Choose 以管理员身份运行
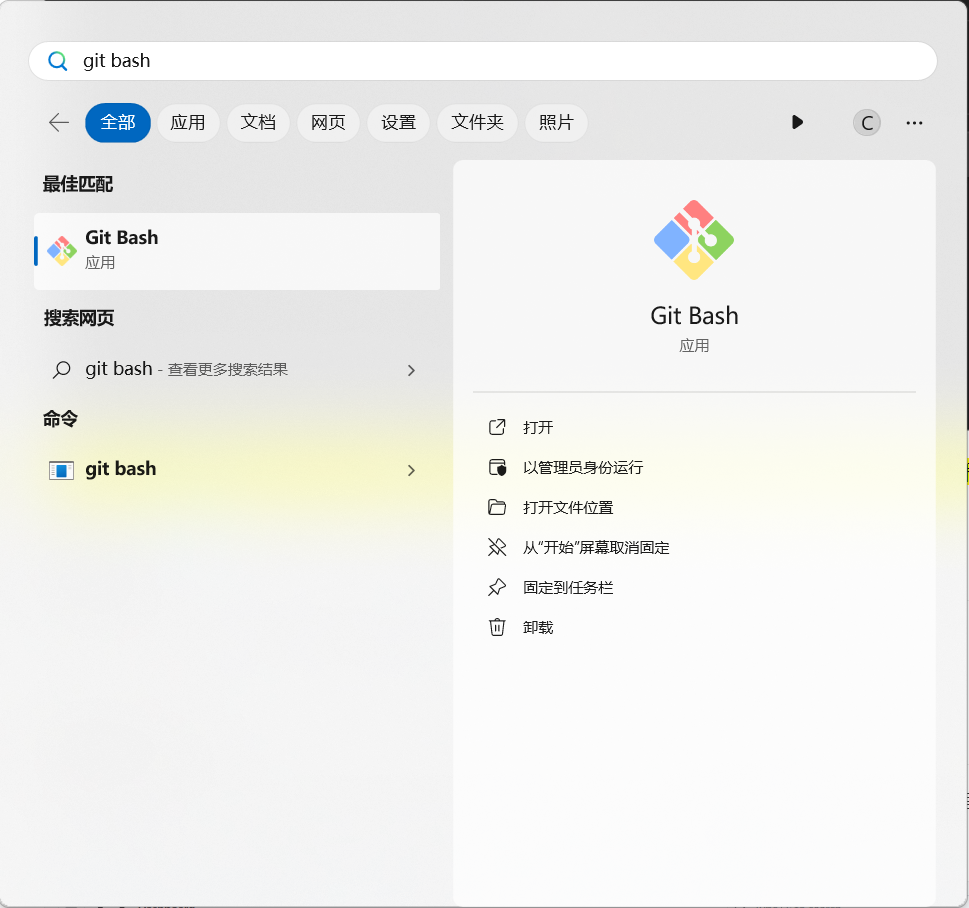The image size is (969, 908). pos(583,467)
